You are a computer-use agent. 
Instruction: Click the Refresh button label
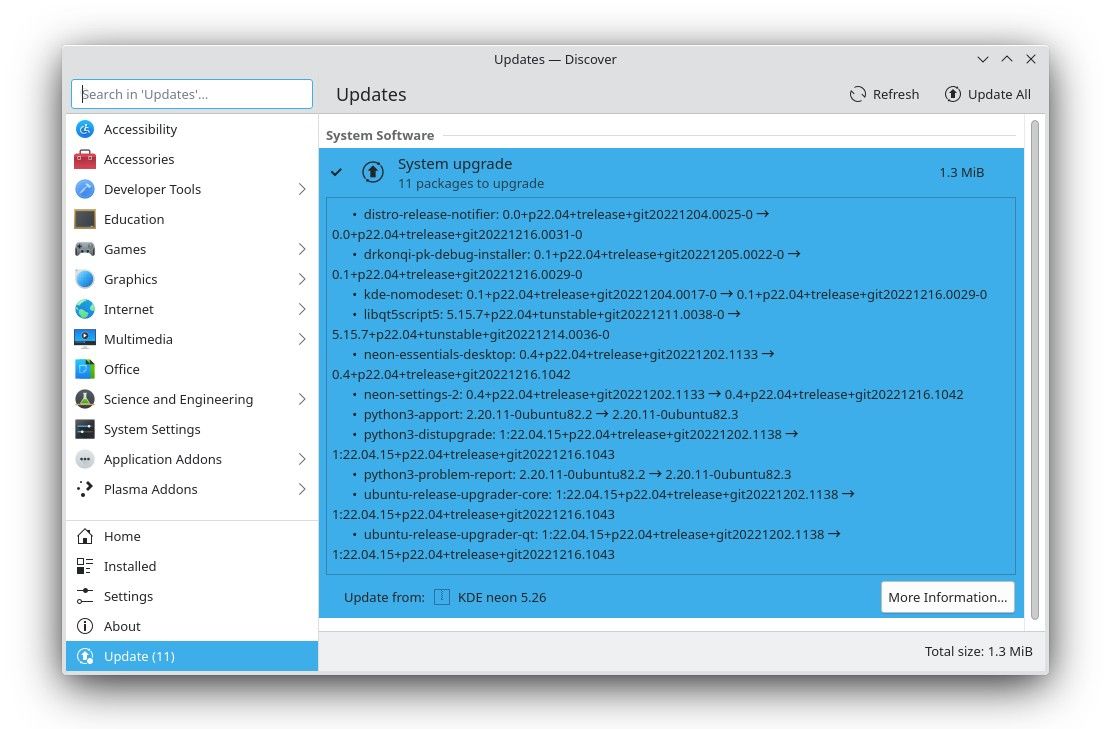[896, 94]
